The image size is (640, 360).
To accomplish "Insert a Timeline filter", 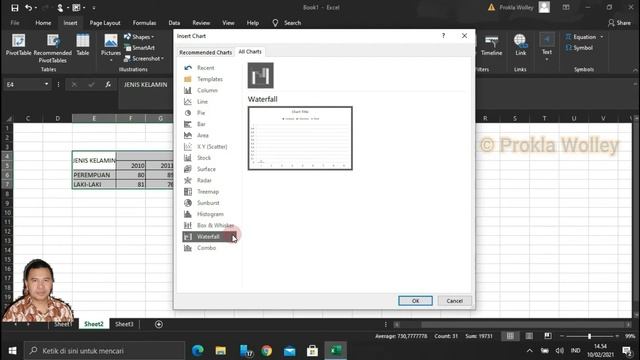I will pyautogui.click(x=491, y=45).
